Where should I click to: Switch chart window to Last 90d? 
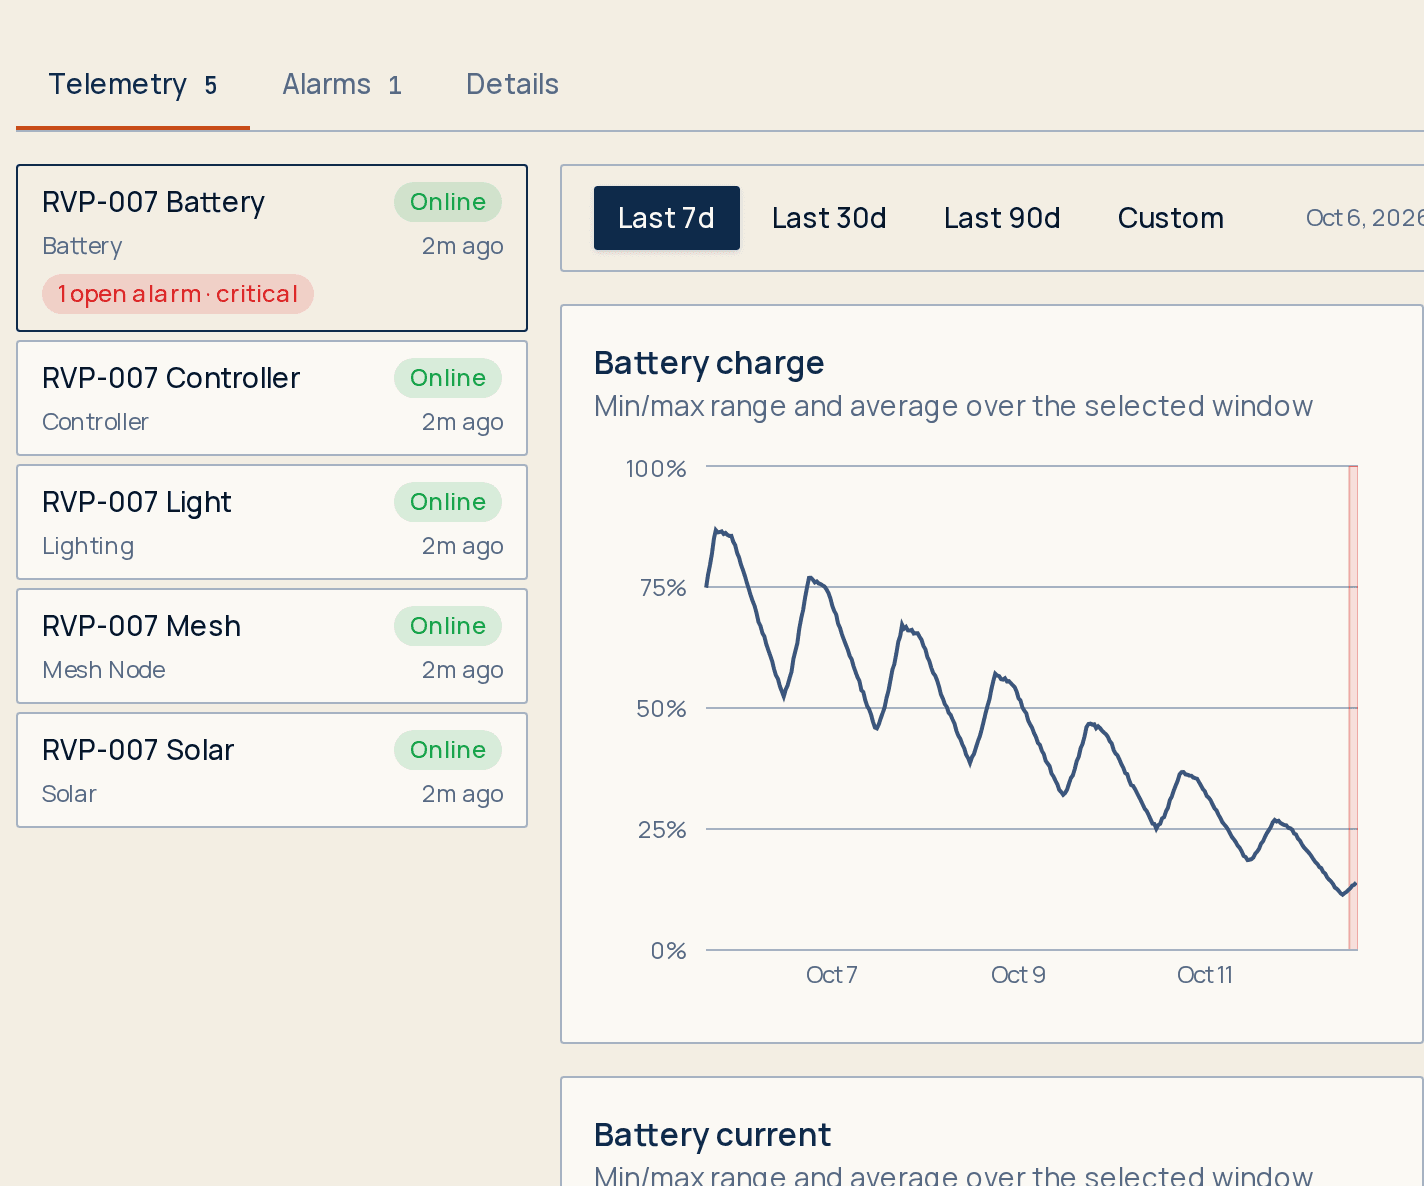coord(1002,218)
